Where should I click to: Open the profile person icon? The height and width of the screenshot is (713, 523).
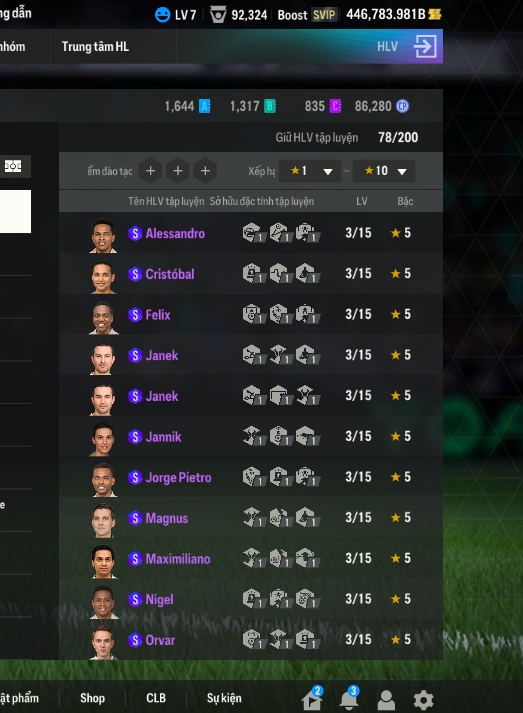pos(386,699)
